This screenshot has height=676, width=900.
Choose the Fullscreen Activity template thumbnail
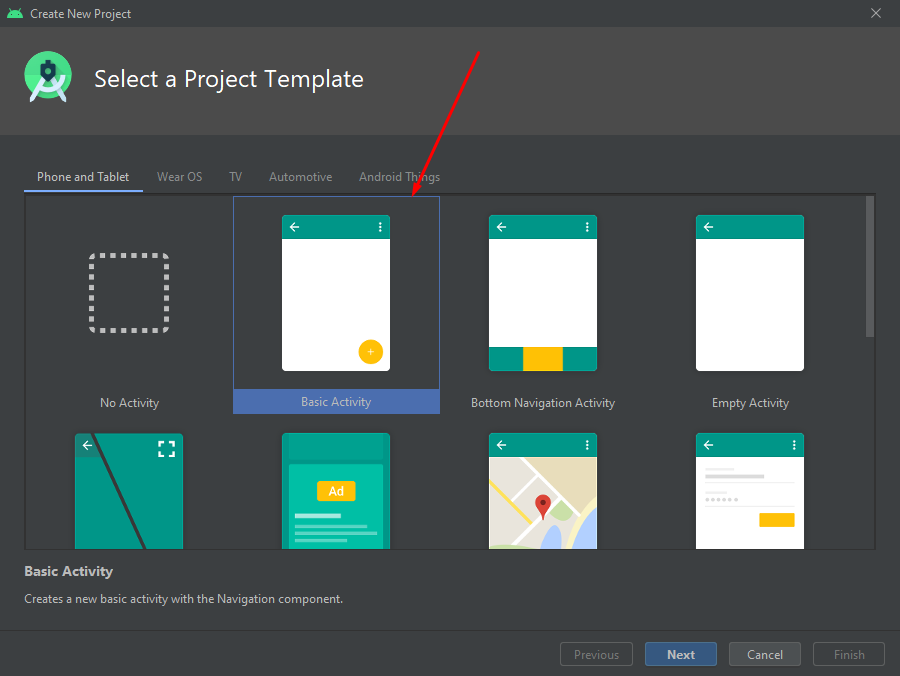coord(129,490)
